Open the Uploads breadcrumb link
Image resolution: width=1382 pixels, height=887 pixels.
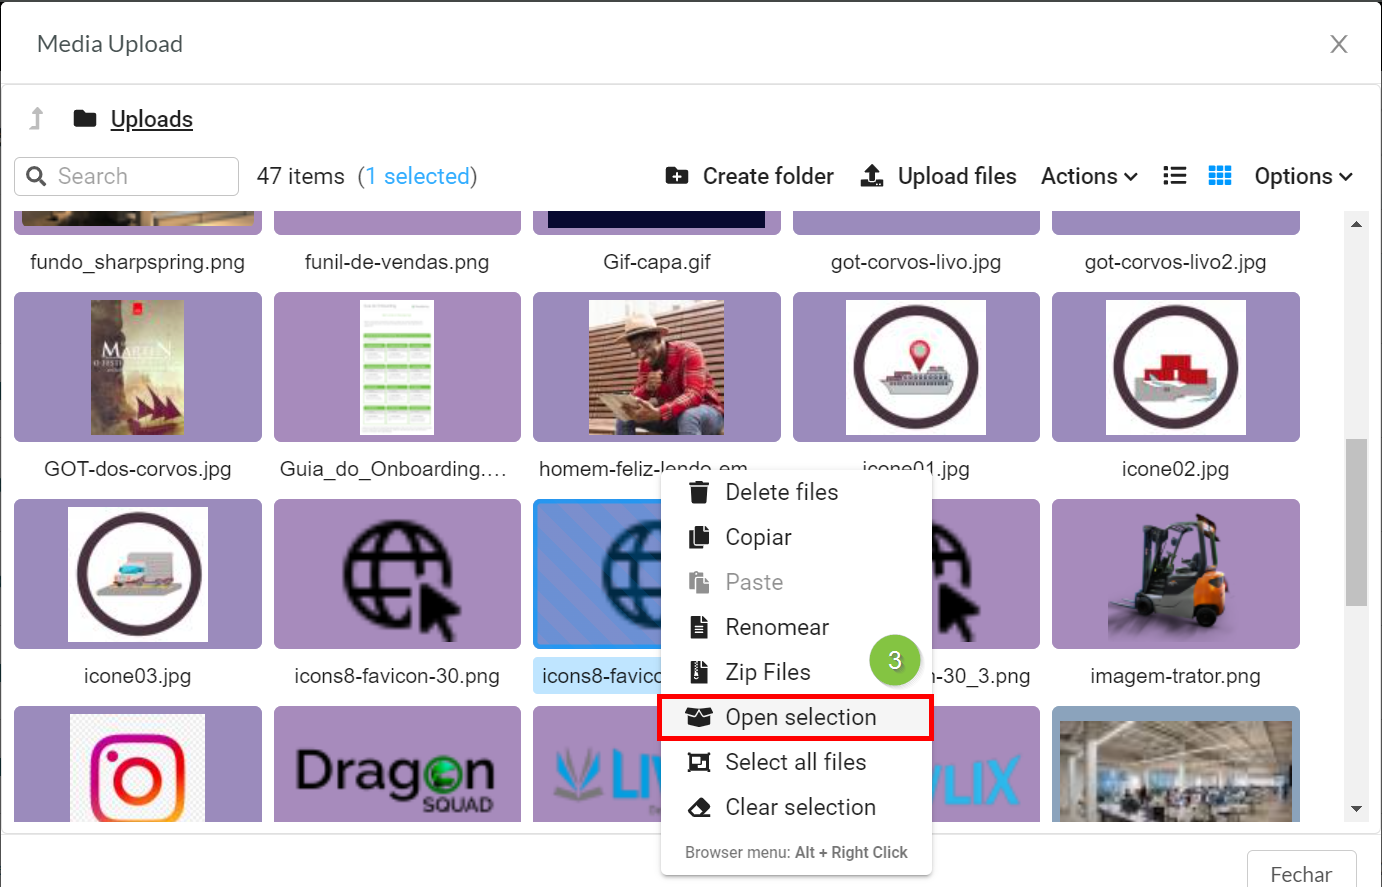click(x=152, y=119)
